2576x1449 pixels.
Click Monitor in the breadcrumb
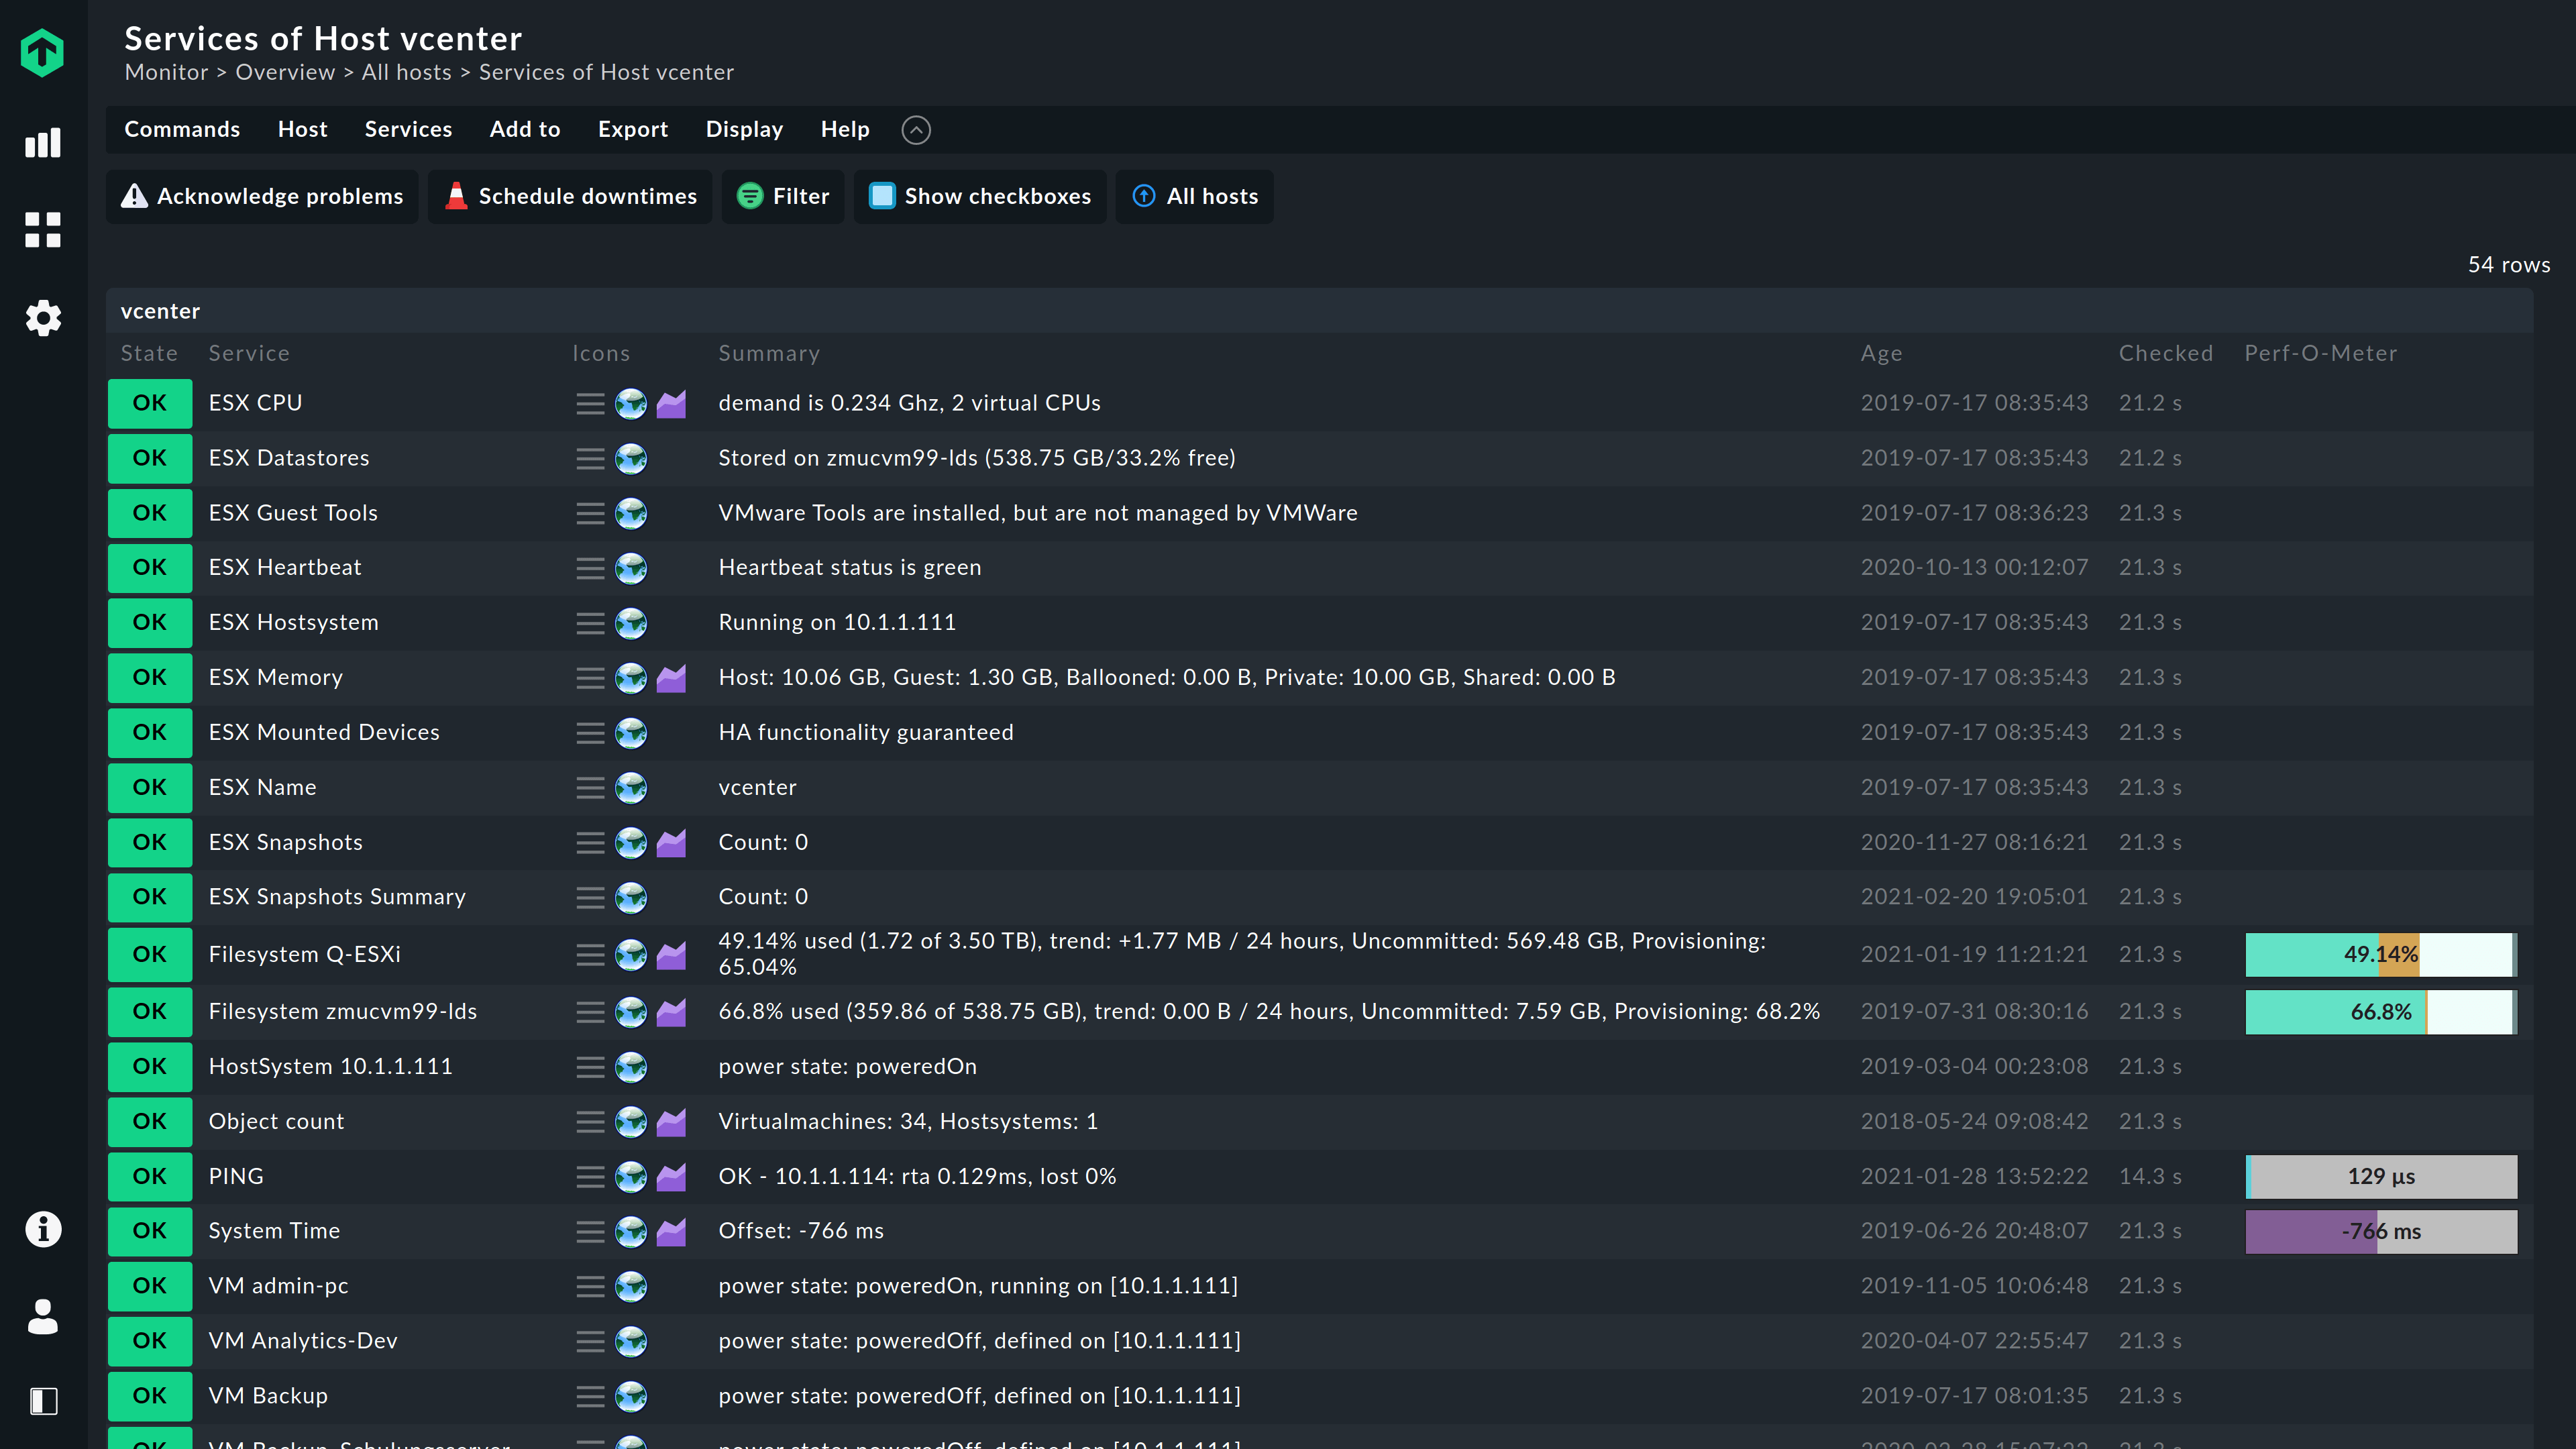166,72
